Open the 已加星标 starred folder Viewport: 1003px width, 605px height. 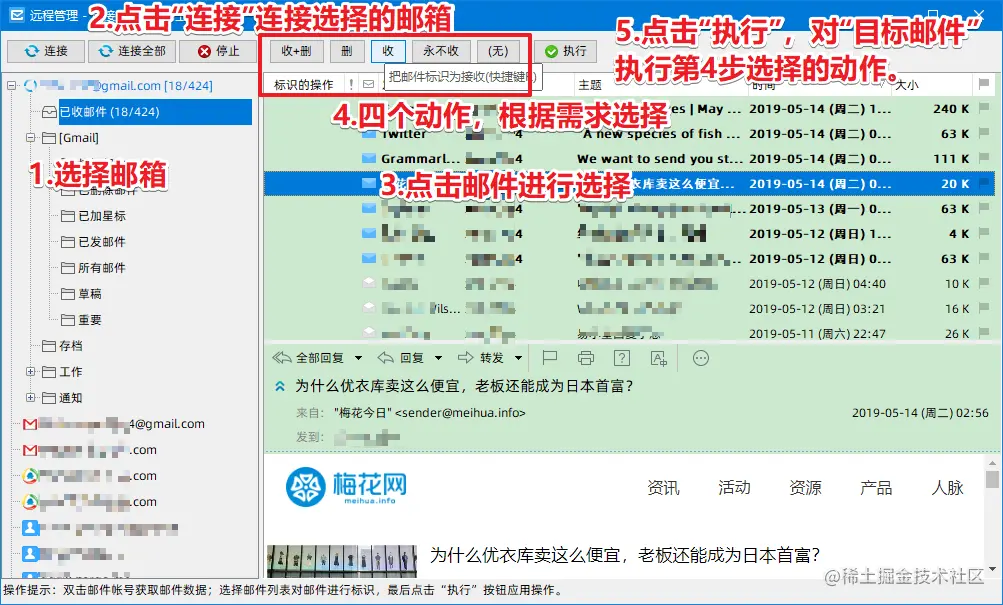(93, 216)
